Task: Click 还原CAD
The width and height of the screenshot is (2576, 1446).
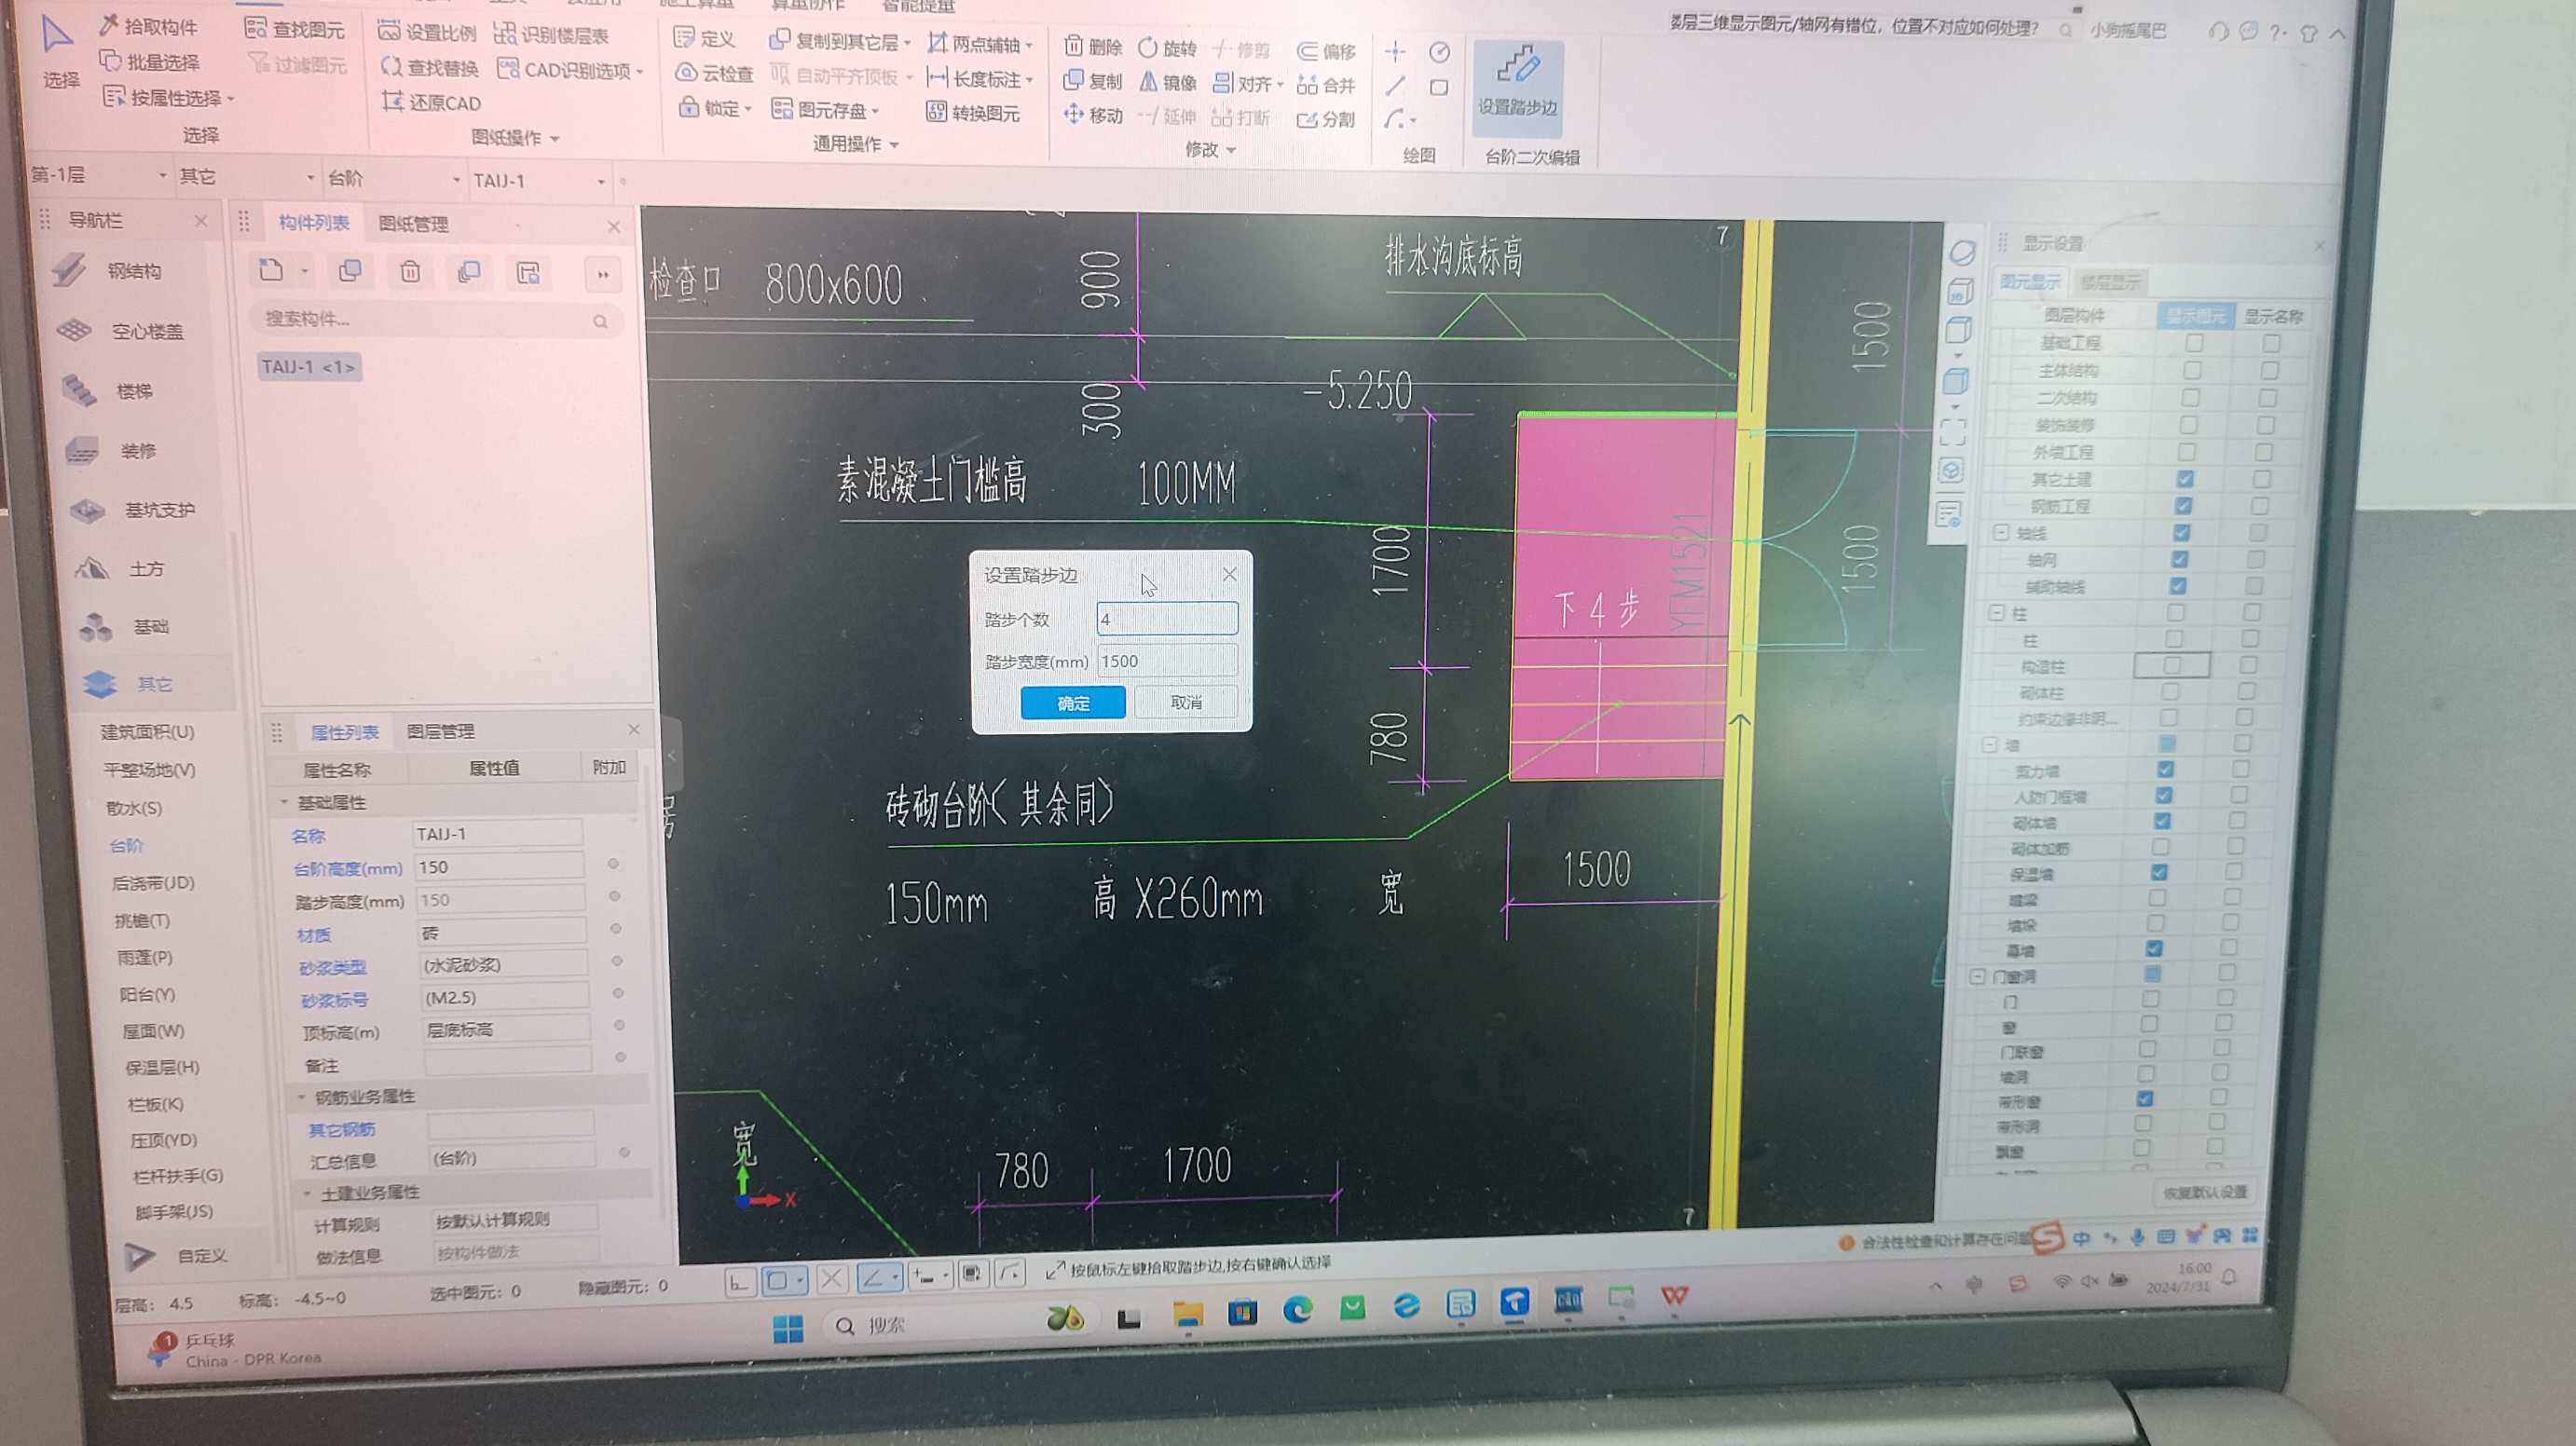Action: click(431, 103)
